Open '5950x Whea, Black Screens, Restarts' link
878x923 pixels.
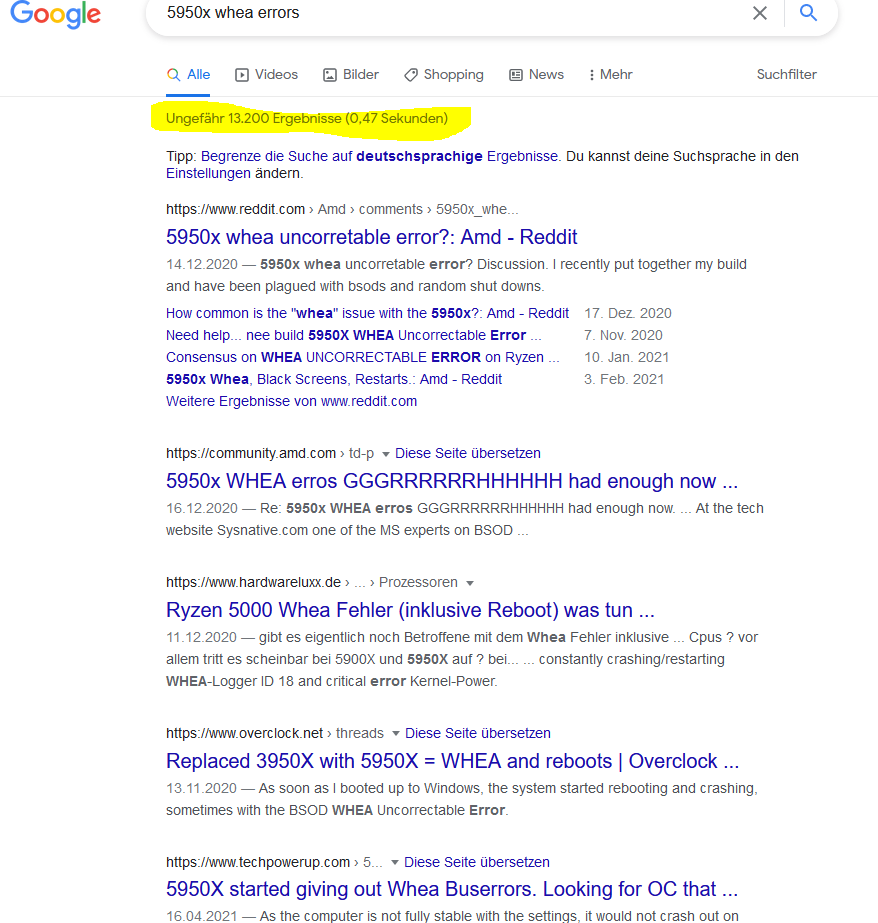click(x=334, y=380)
